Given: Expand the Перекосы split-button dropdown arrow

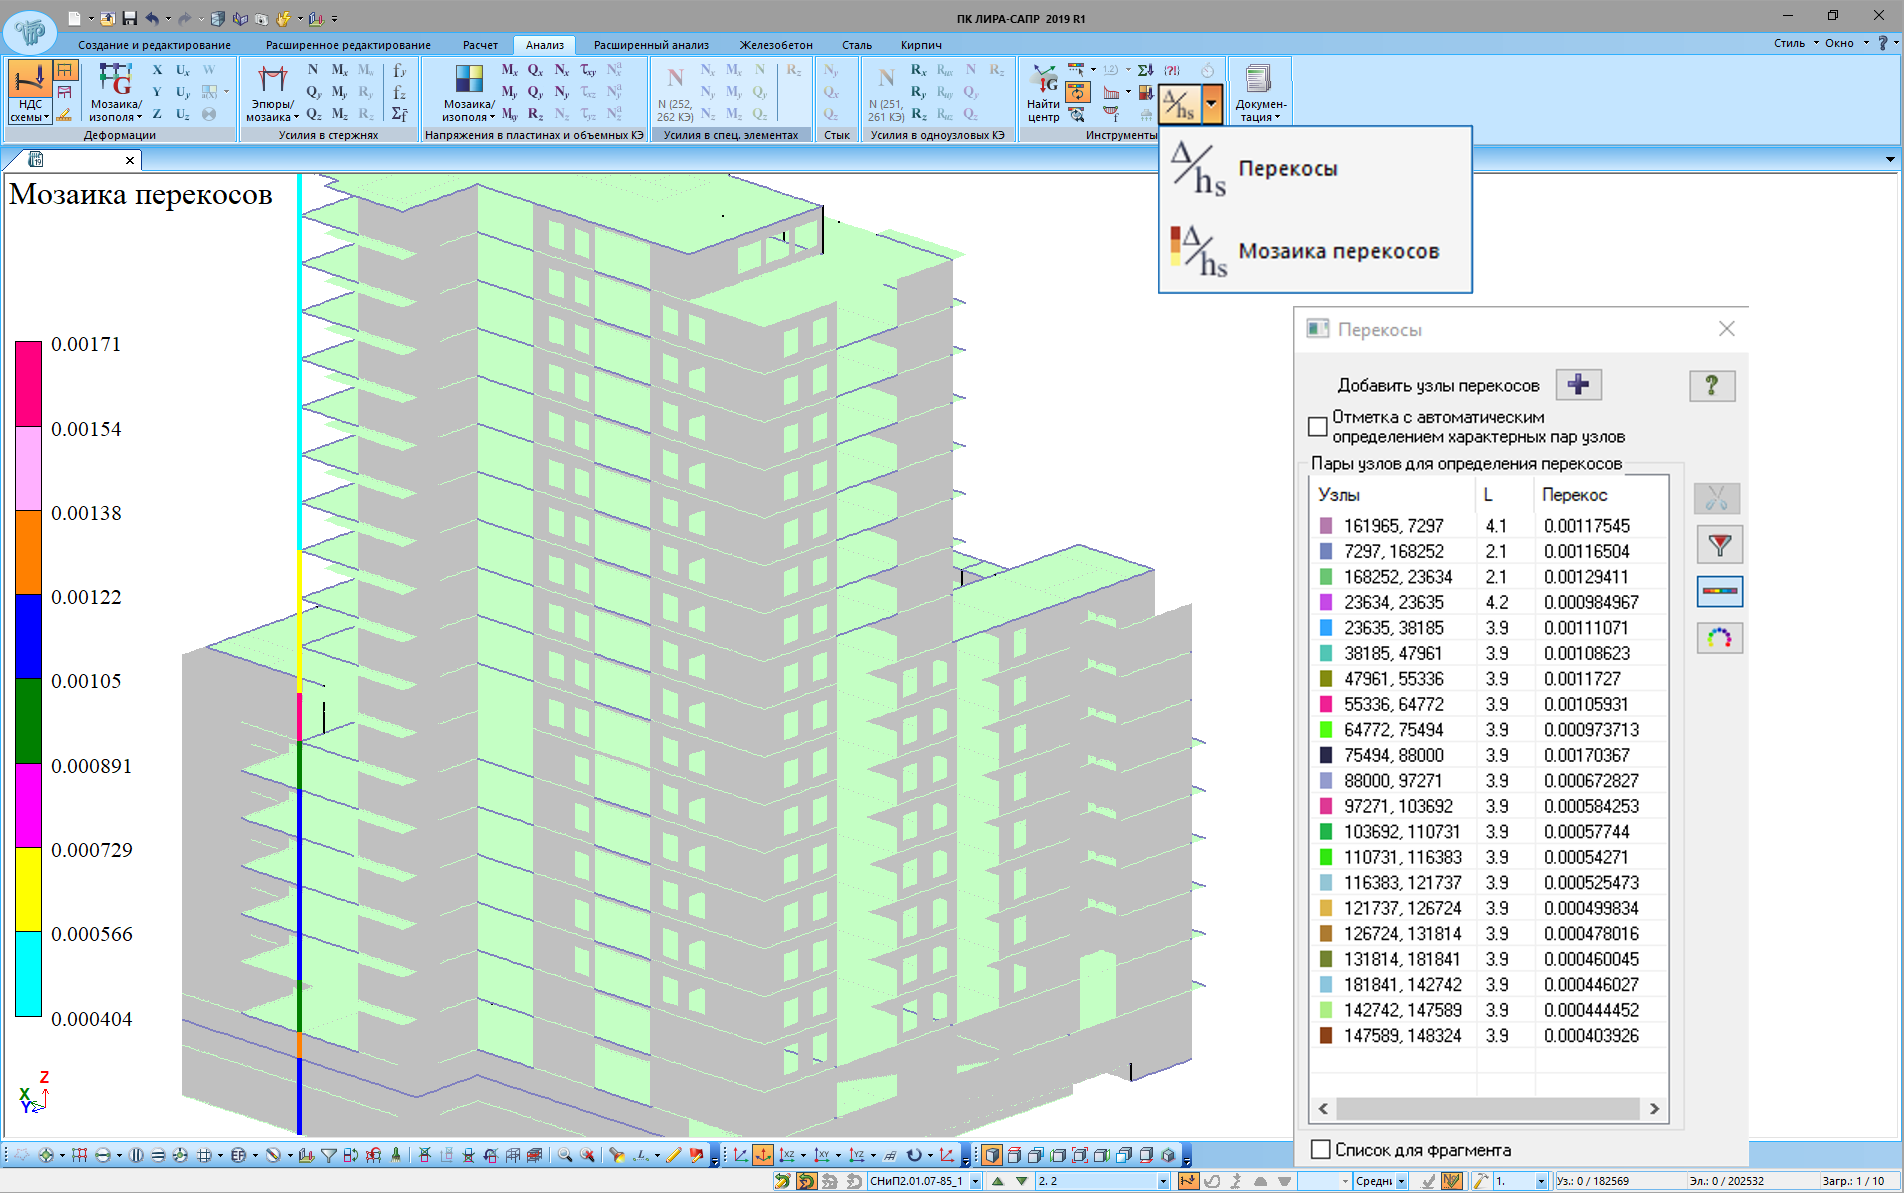Looking at the screenshot, I should 1211,103.
